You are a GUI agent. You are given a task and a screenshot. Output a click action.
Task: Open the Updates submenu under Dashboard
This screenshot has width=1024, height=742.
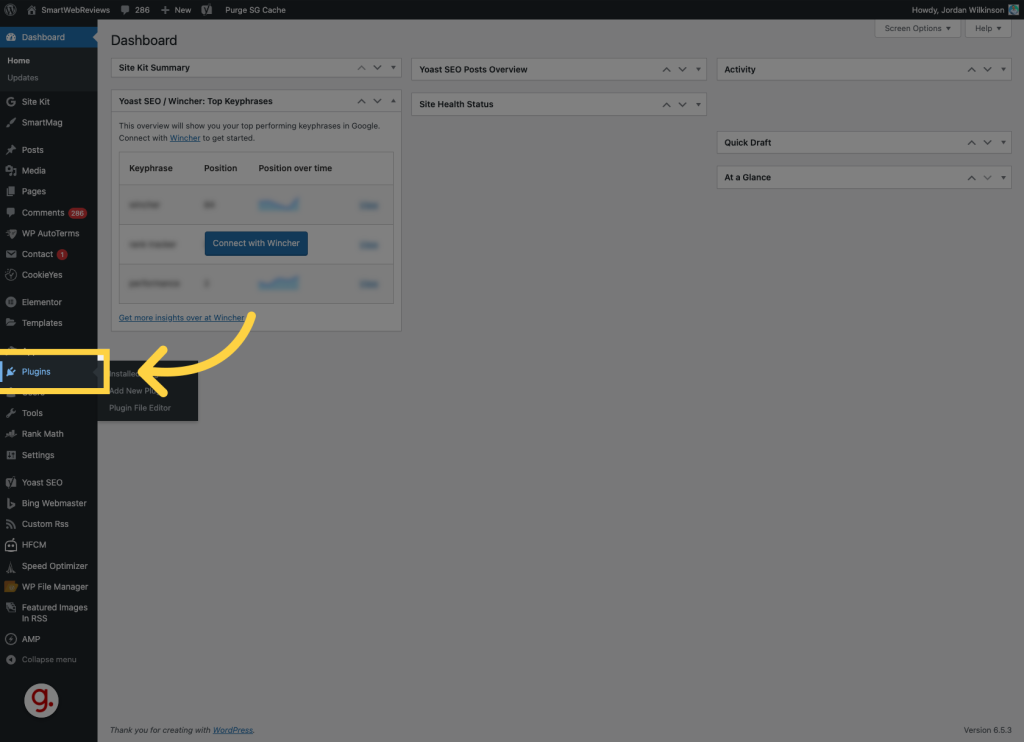[22, 78]
